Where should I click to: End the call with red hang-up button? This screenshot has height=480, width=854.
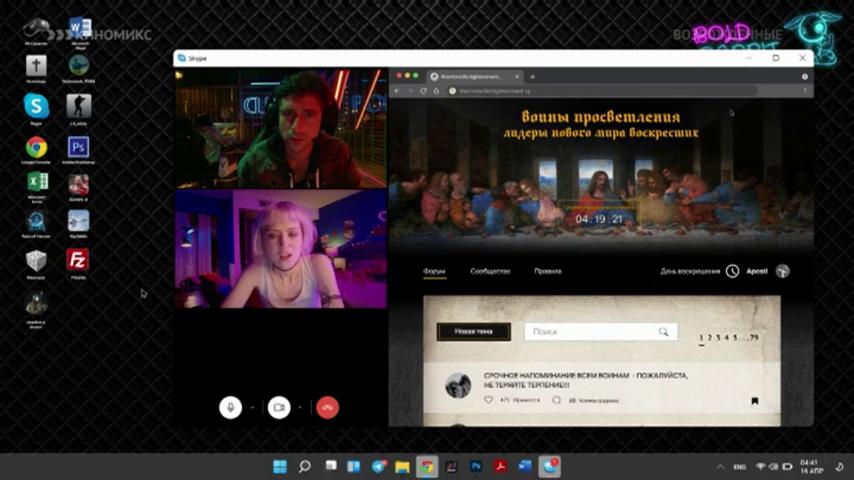pyautogui.click(x=327, y=408)
